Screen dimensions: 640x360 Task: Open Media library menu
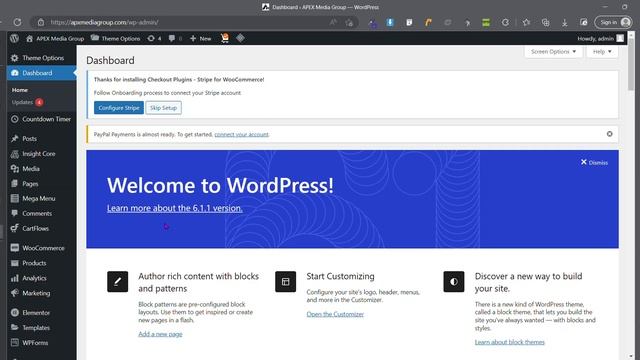point(41,169)
